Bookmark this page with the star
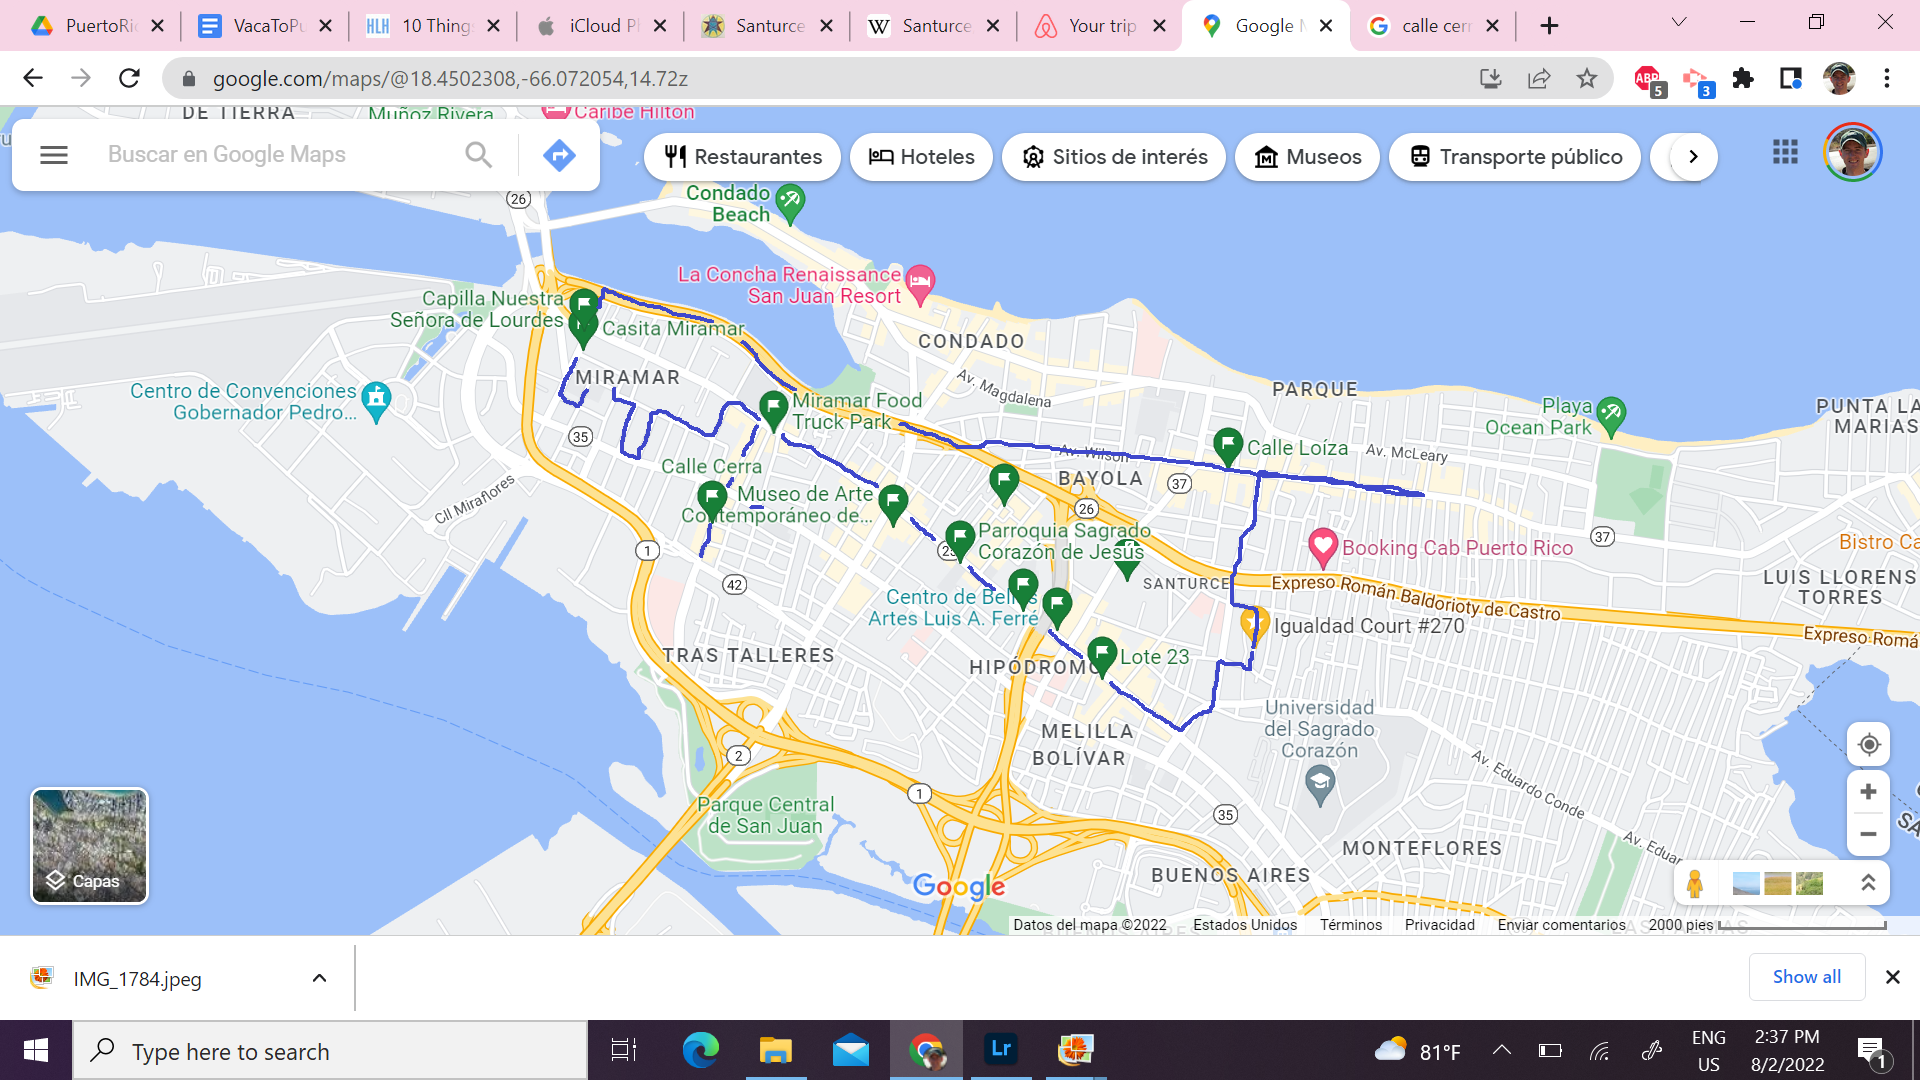Viewport: 1920px width, 1080px height. point(1587,78)
